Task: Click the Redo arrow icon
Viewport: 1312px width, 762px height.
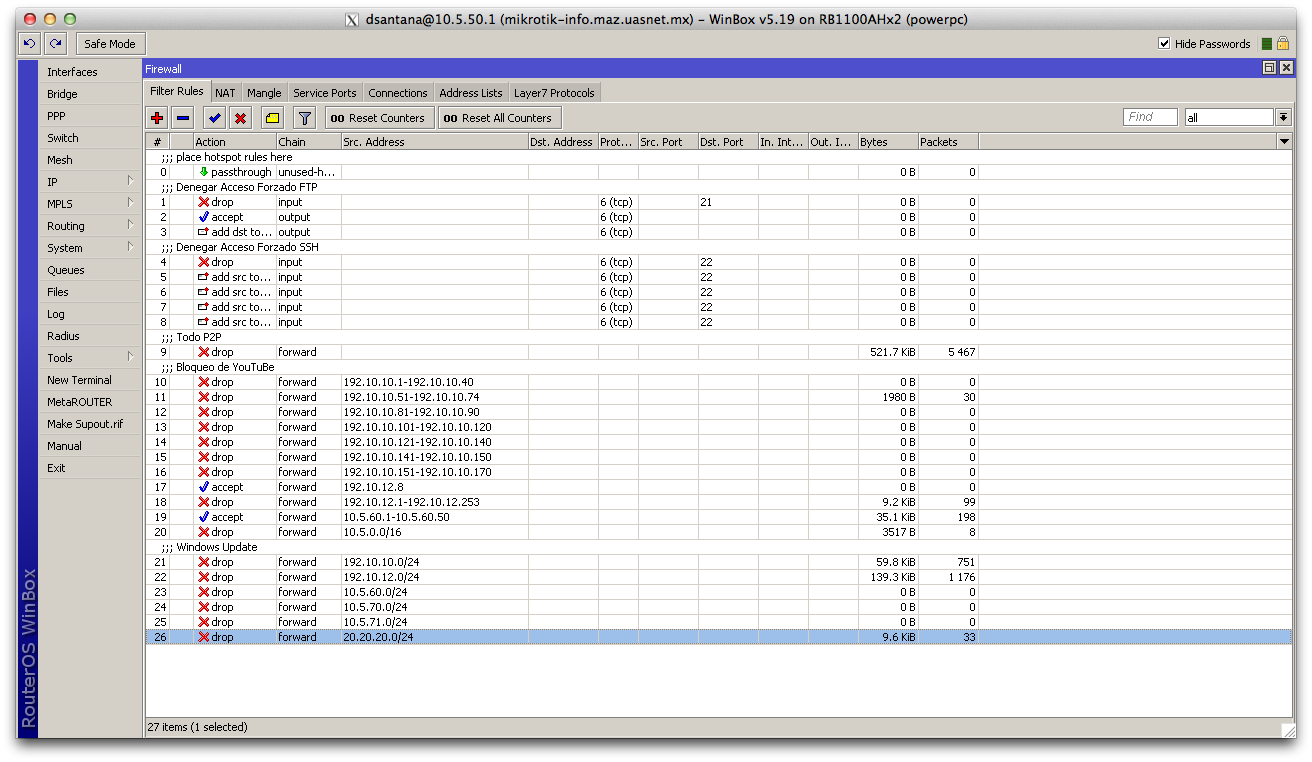Action: [x=56, y=44]
